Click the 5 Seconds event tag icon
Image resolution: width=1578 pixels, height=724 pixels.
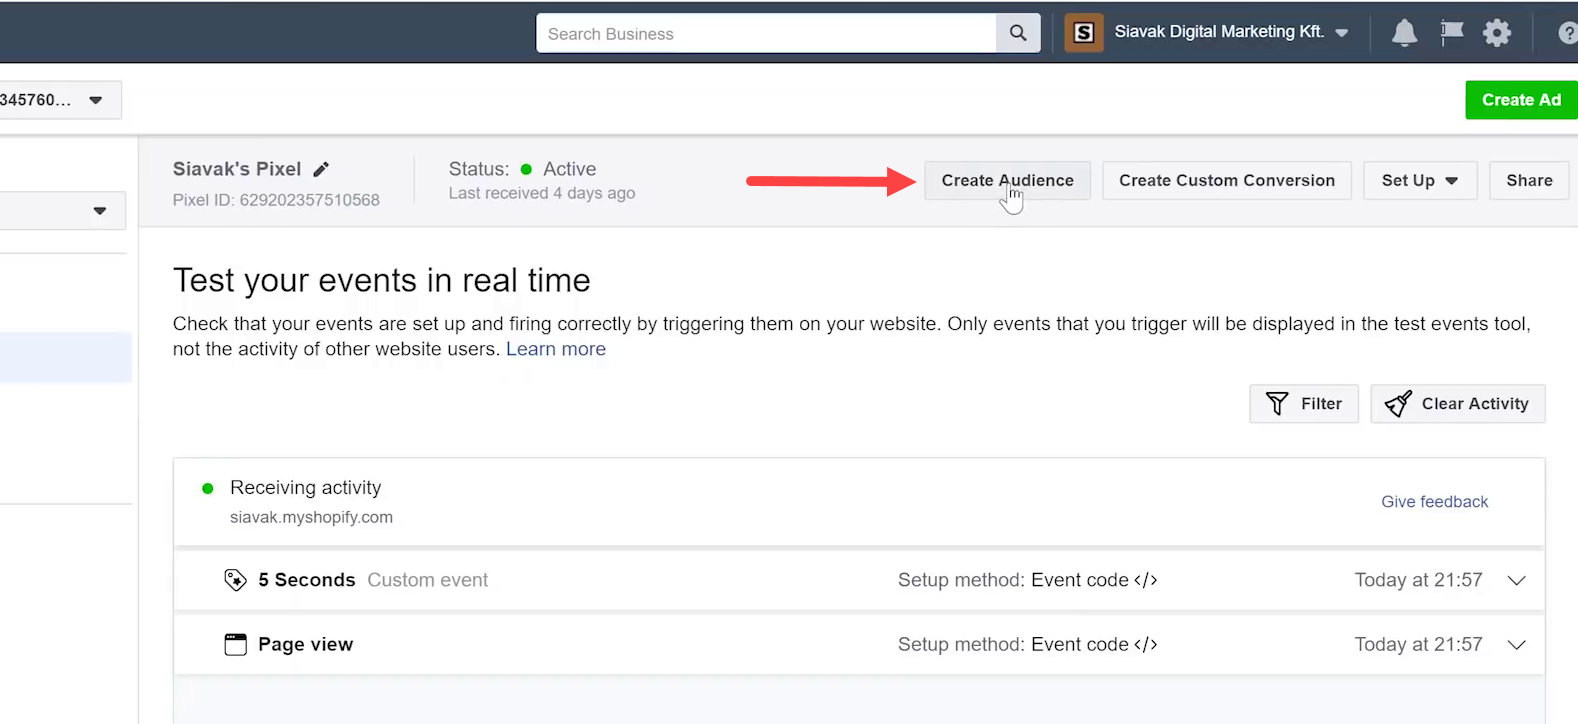click(235, 580)
